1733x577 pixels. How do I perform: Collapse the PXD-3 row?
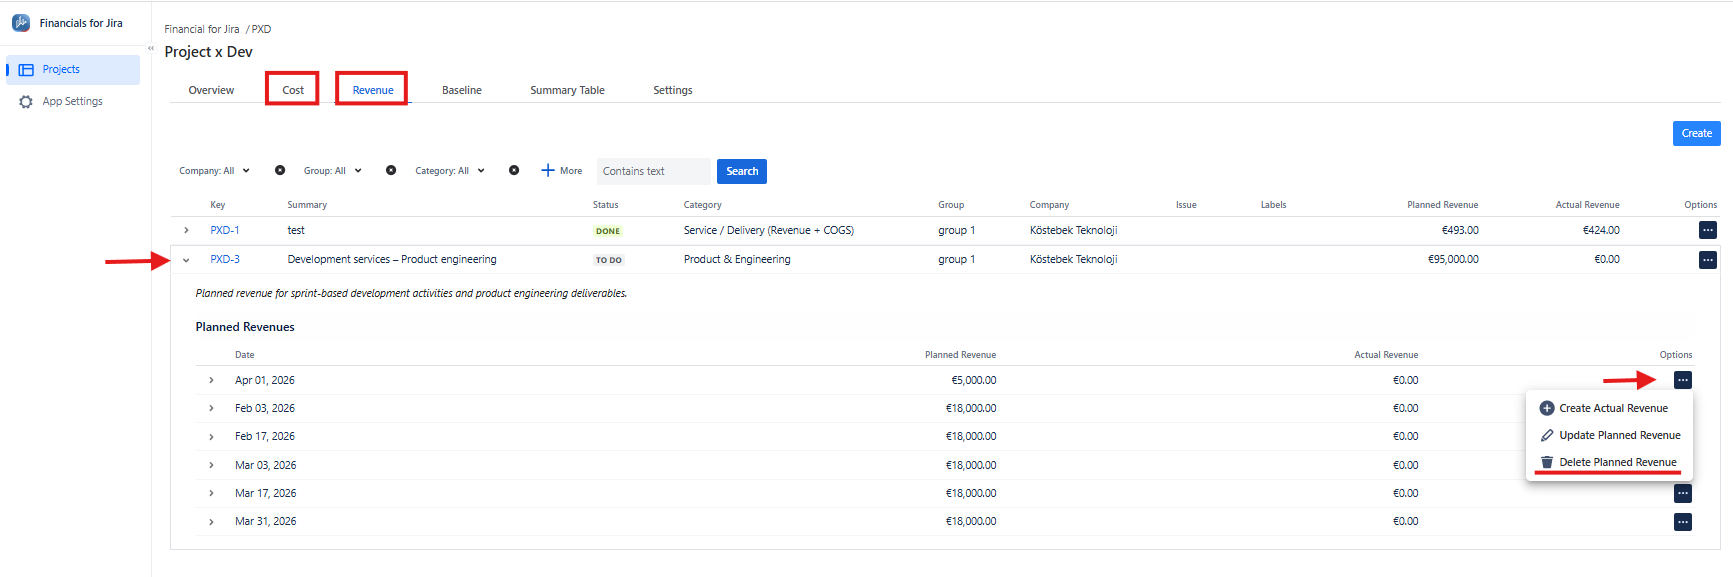click(x=186, y=260)
